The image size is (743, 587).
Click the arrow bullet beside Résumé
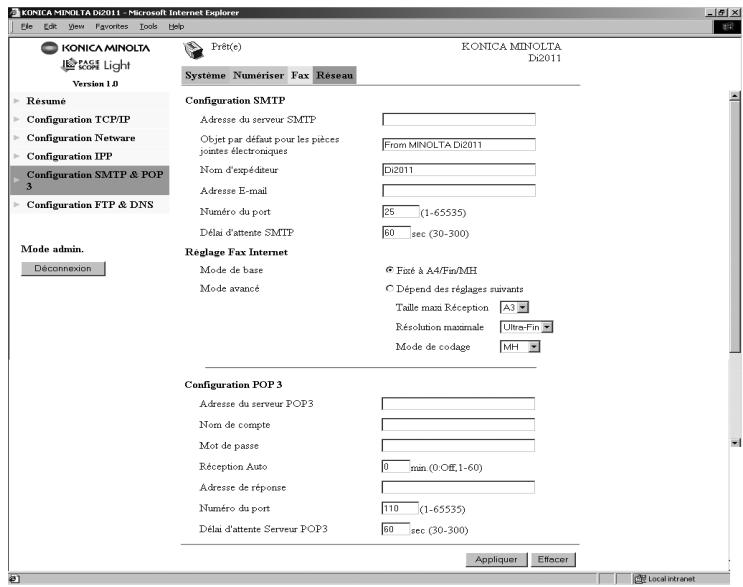point(17,101)
